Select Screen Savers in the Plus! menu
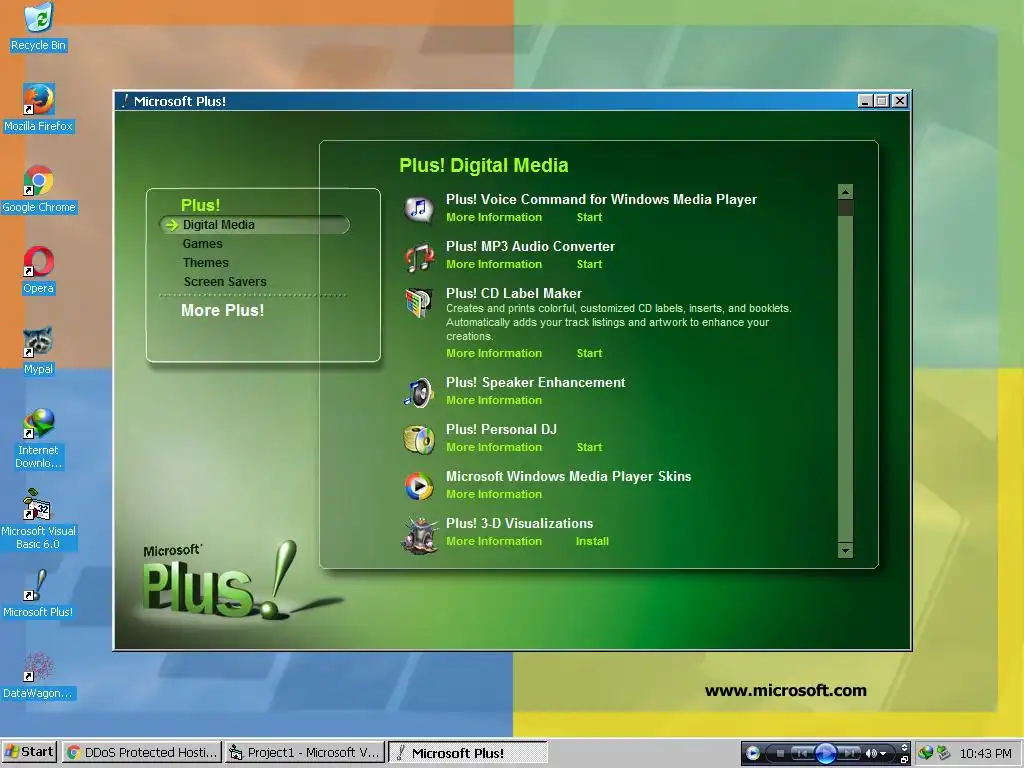This screenshot has width=1024, height=768. [x=225, y=281]
